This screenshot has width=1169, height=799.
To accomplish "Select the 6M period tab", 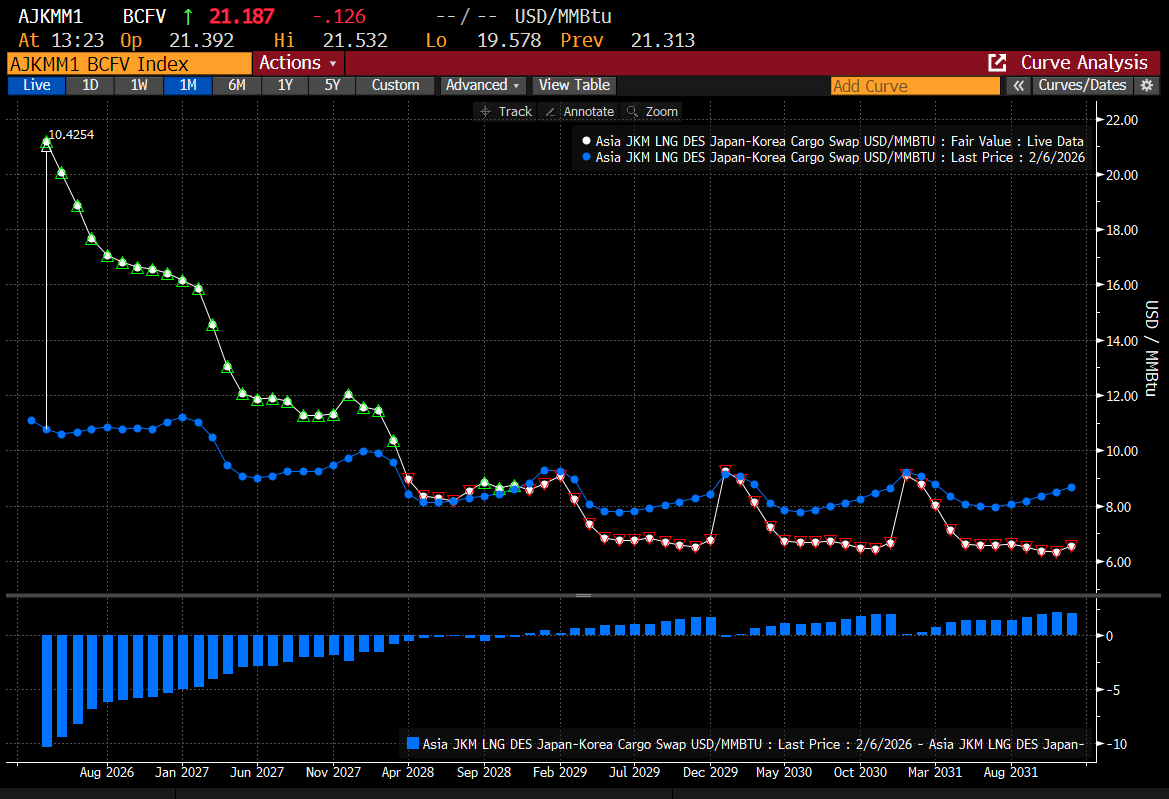I will tap(236, 85).
